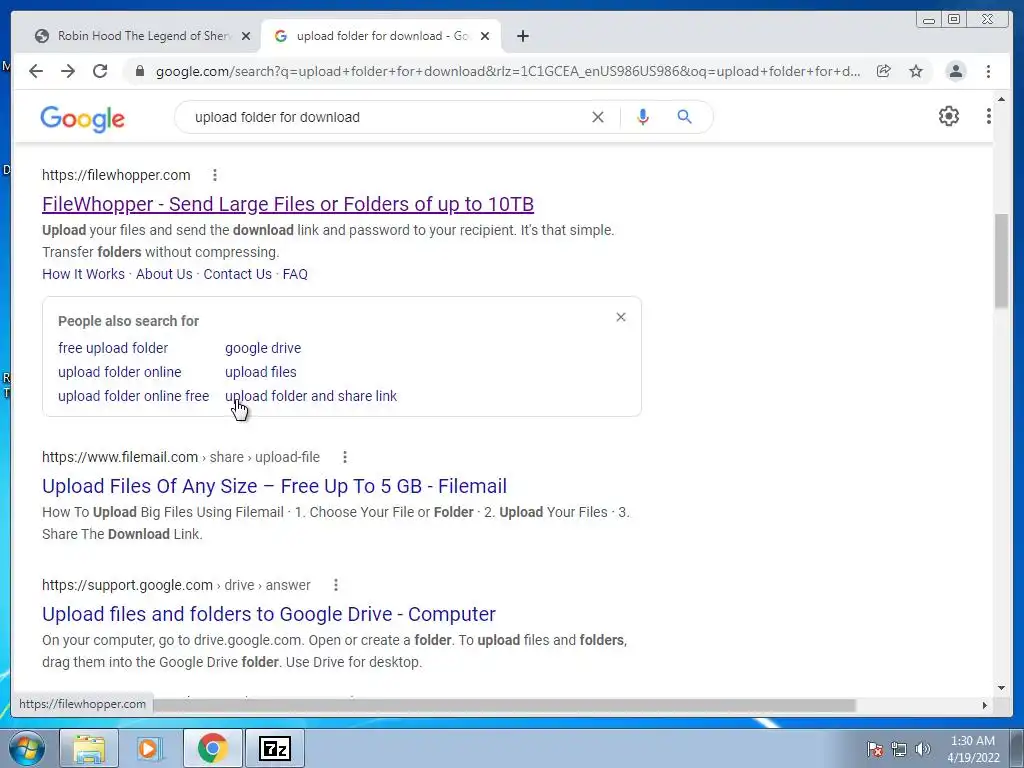Open options dots for filemail.com result
The width and height of the screenshot is (1024, 768).
coord(345,457)
